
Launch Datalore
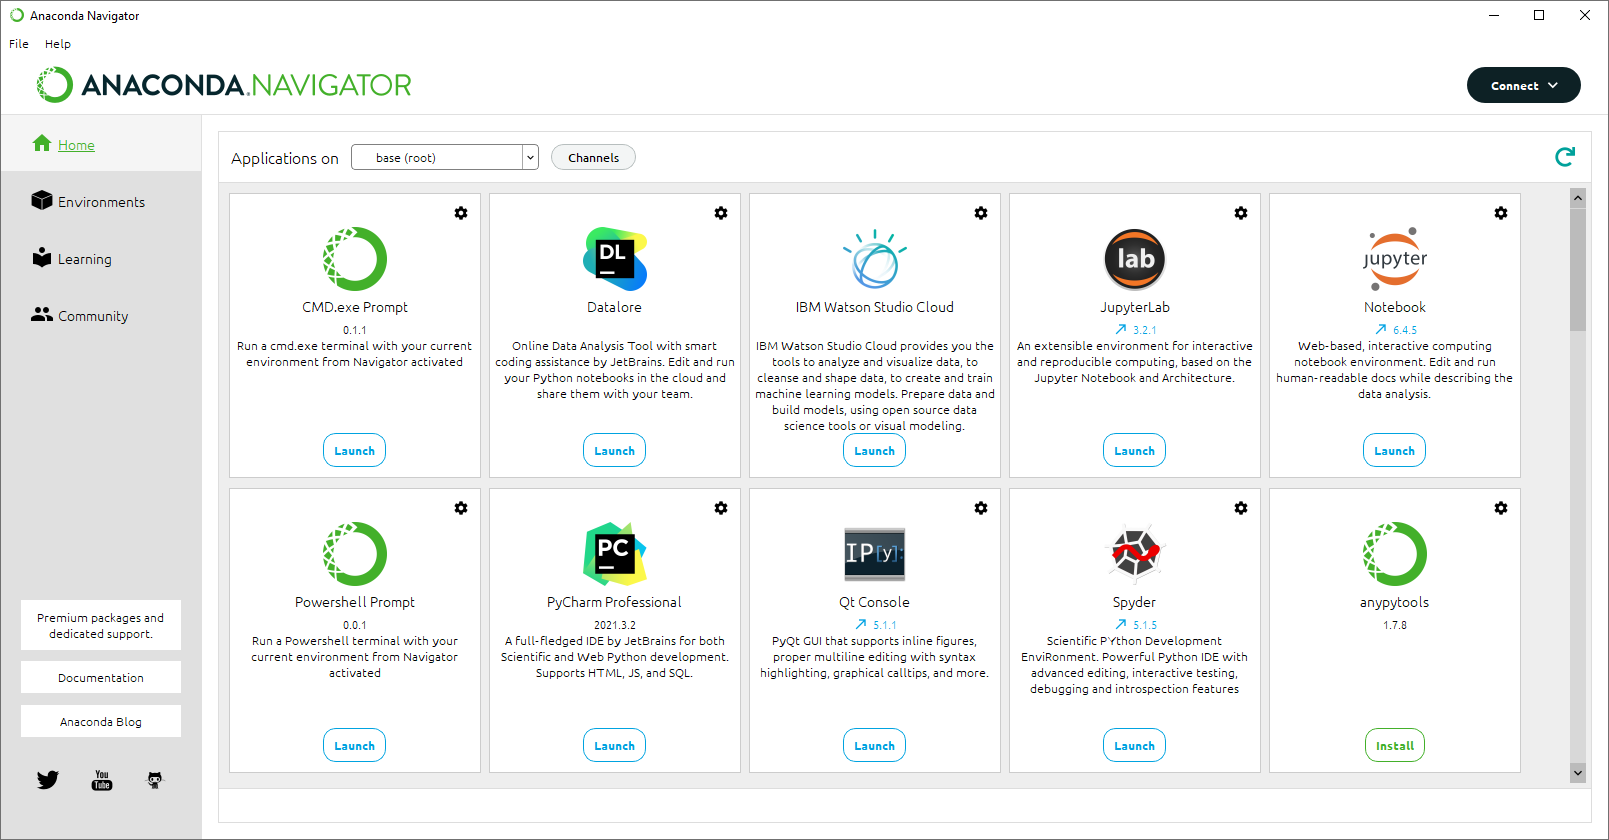click(614, 450)
